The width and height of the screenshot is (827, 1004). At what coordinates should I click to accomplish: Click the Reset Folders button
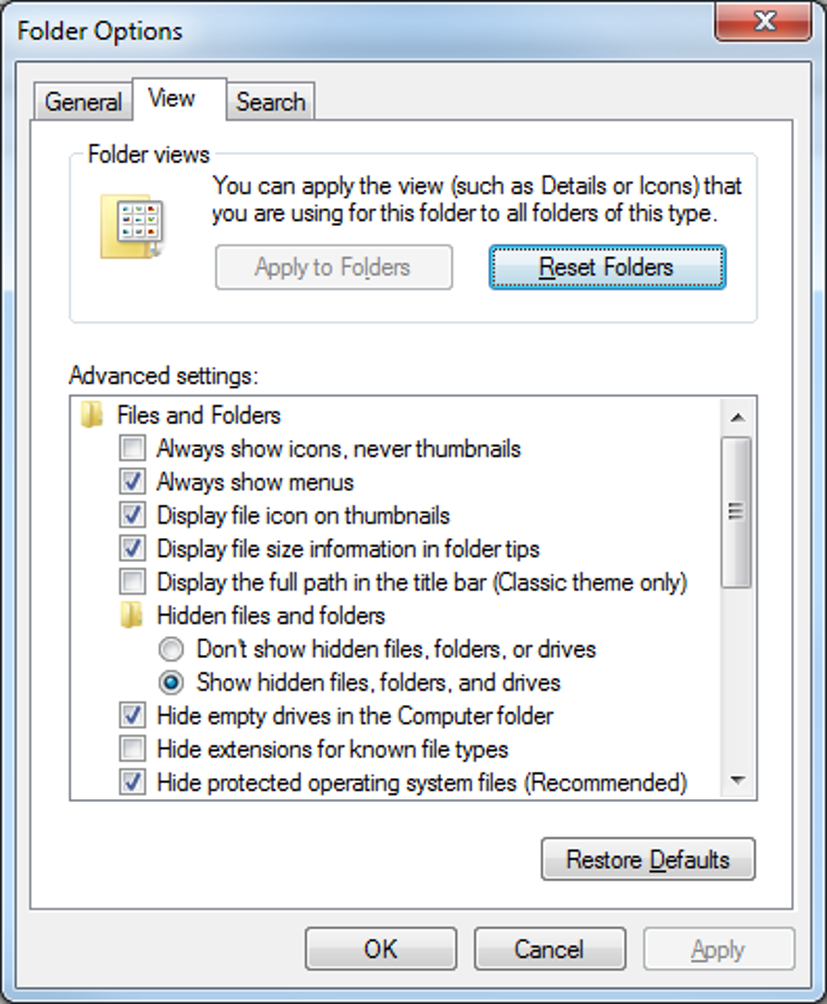(x=607, y=267)
